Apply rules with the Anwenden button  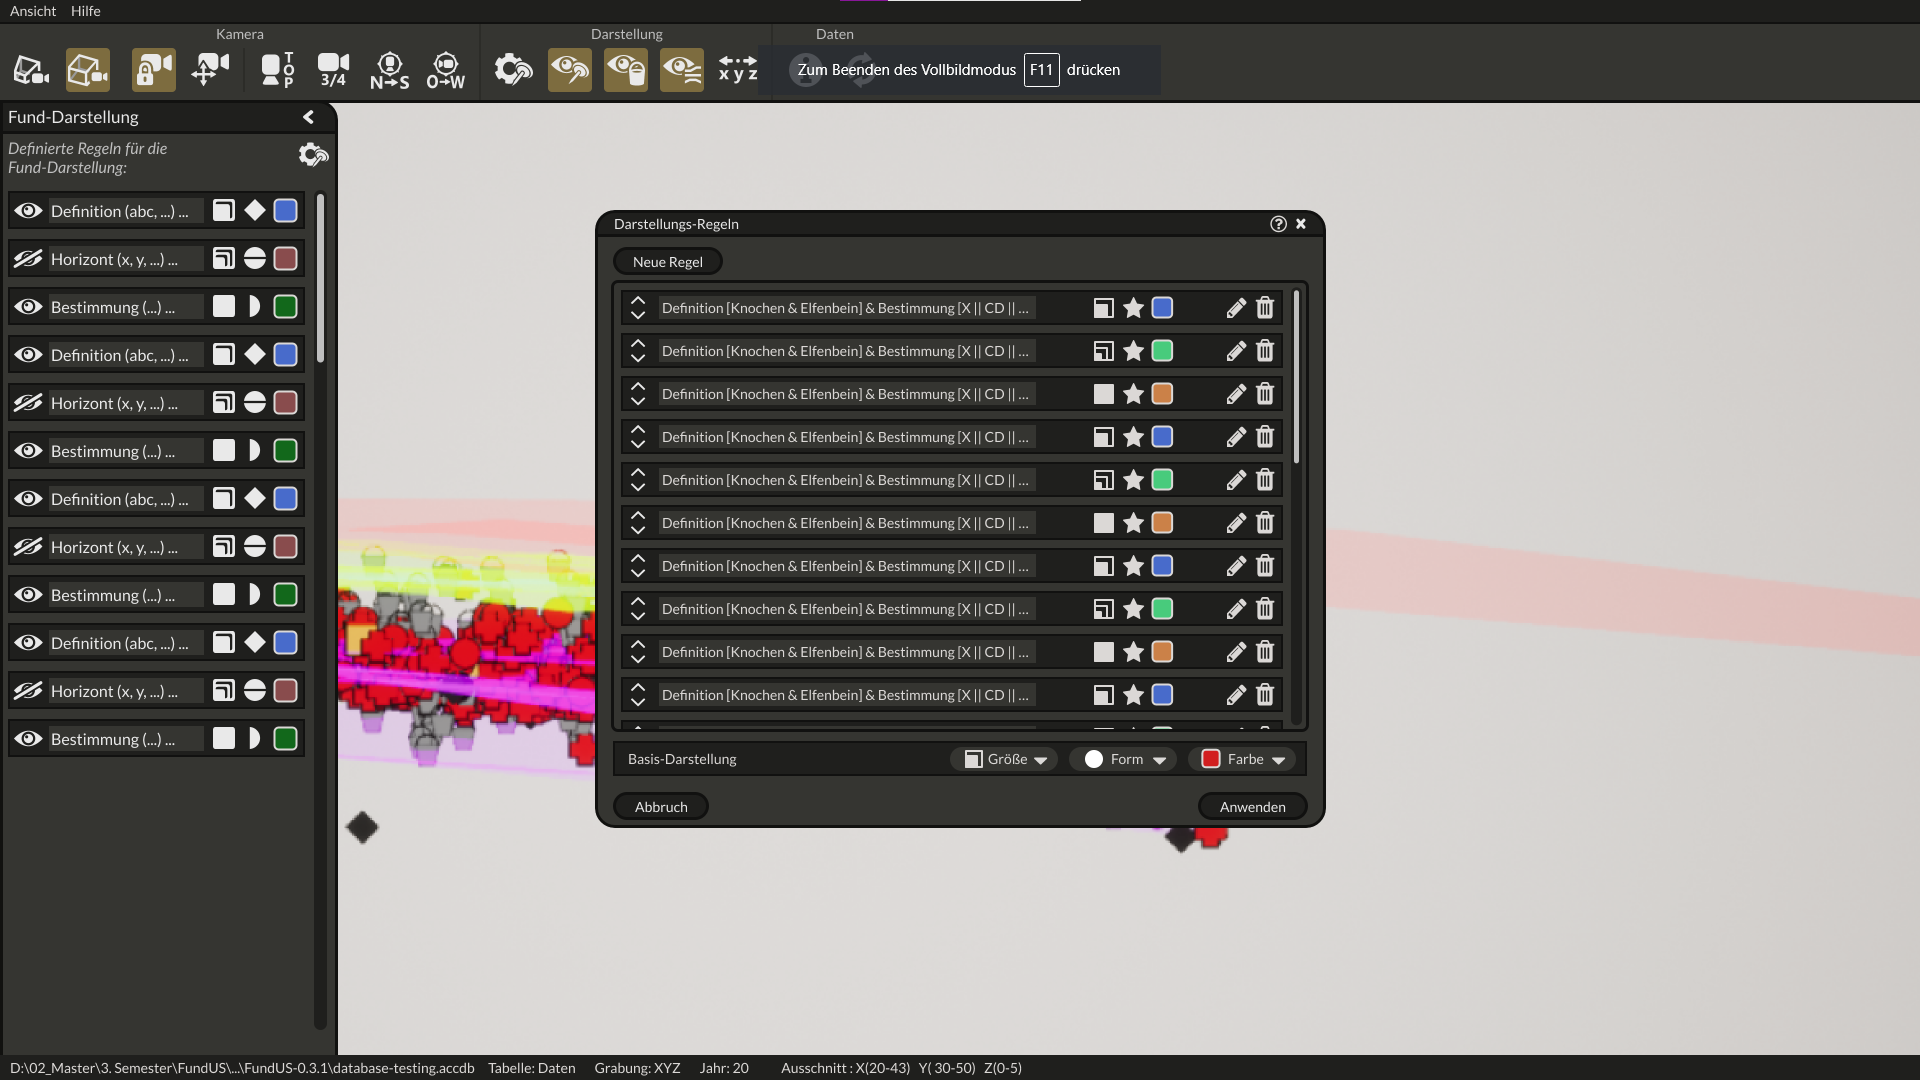click(1253, 807)
